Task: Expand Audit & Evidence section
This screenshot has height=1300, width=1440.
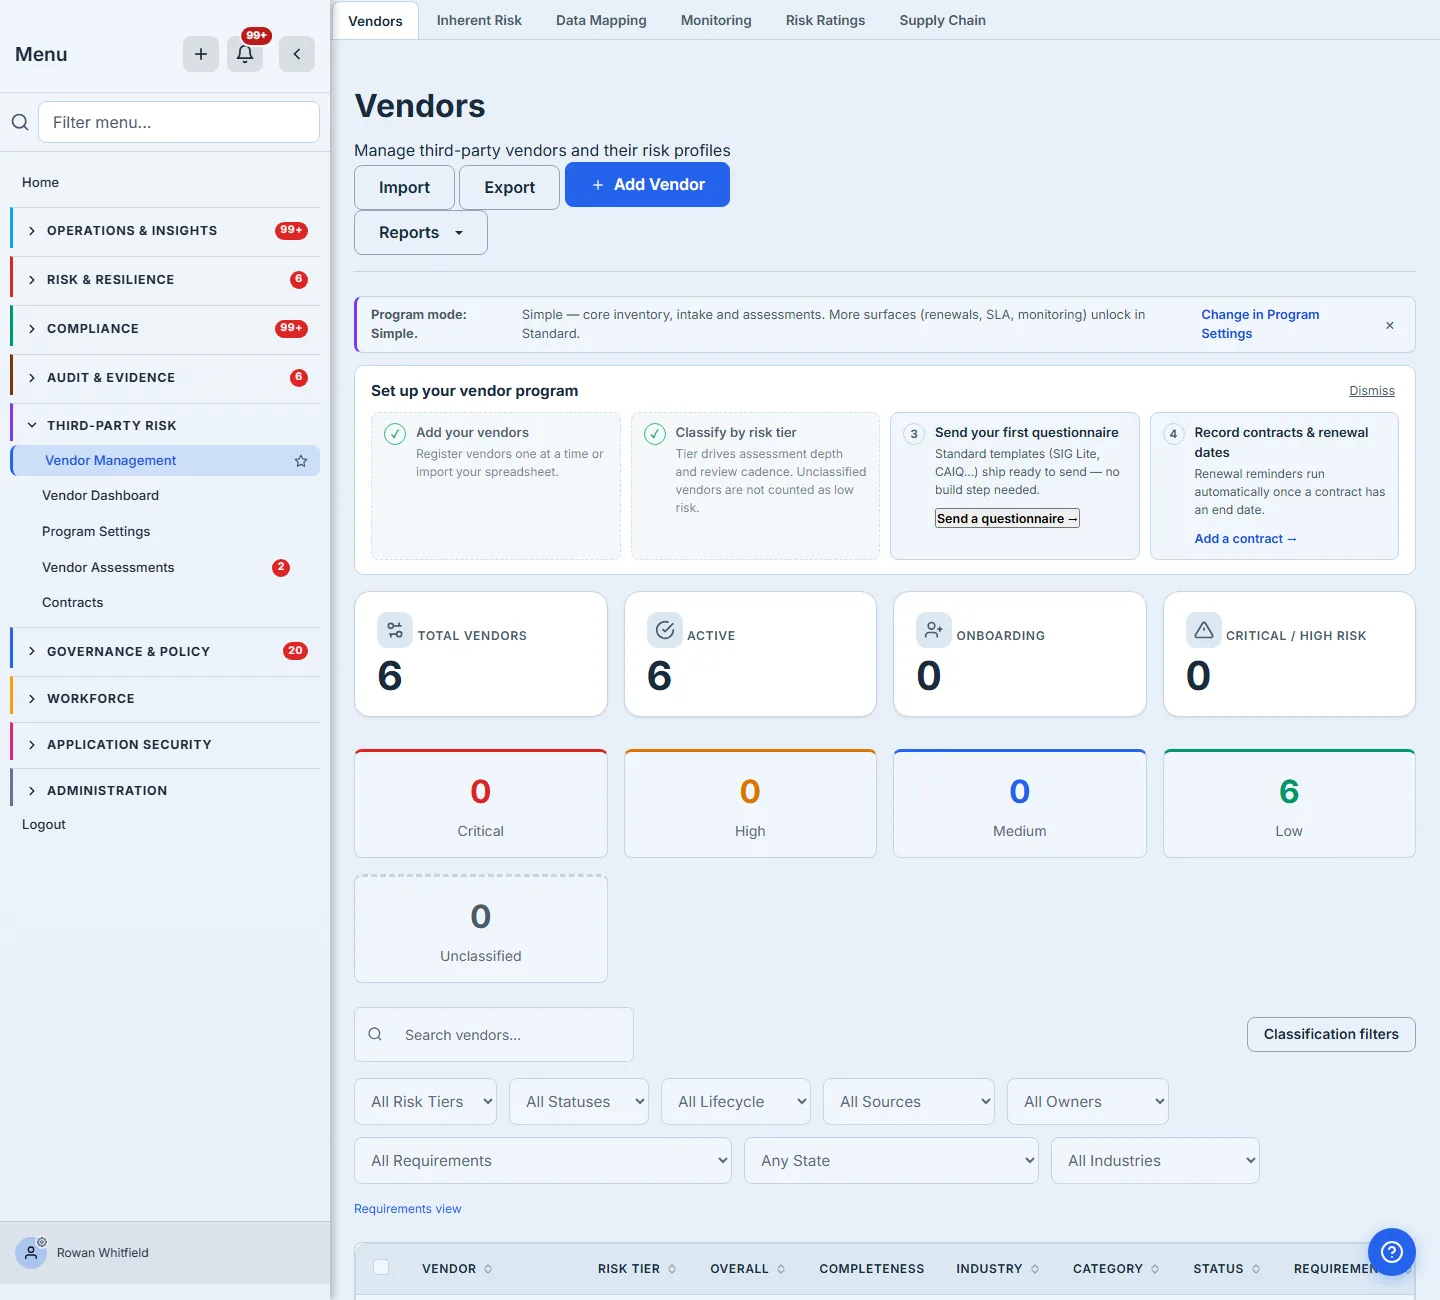Action: coord(165,378)
